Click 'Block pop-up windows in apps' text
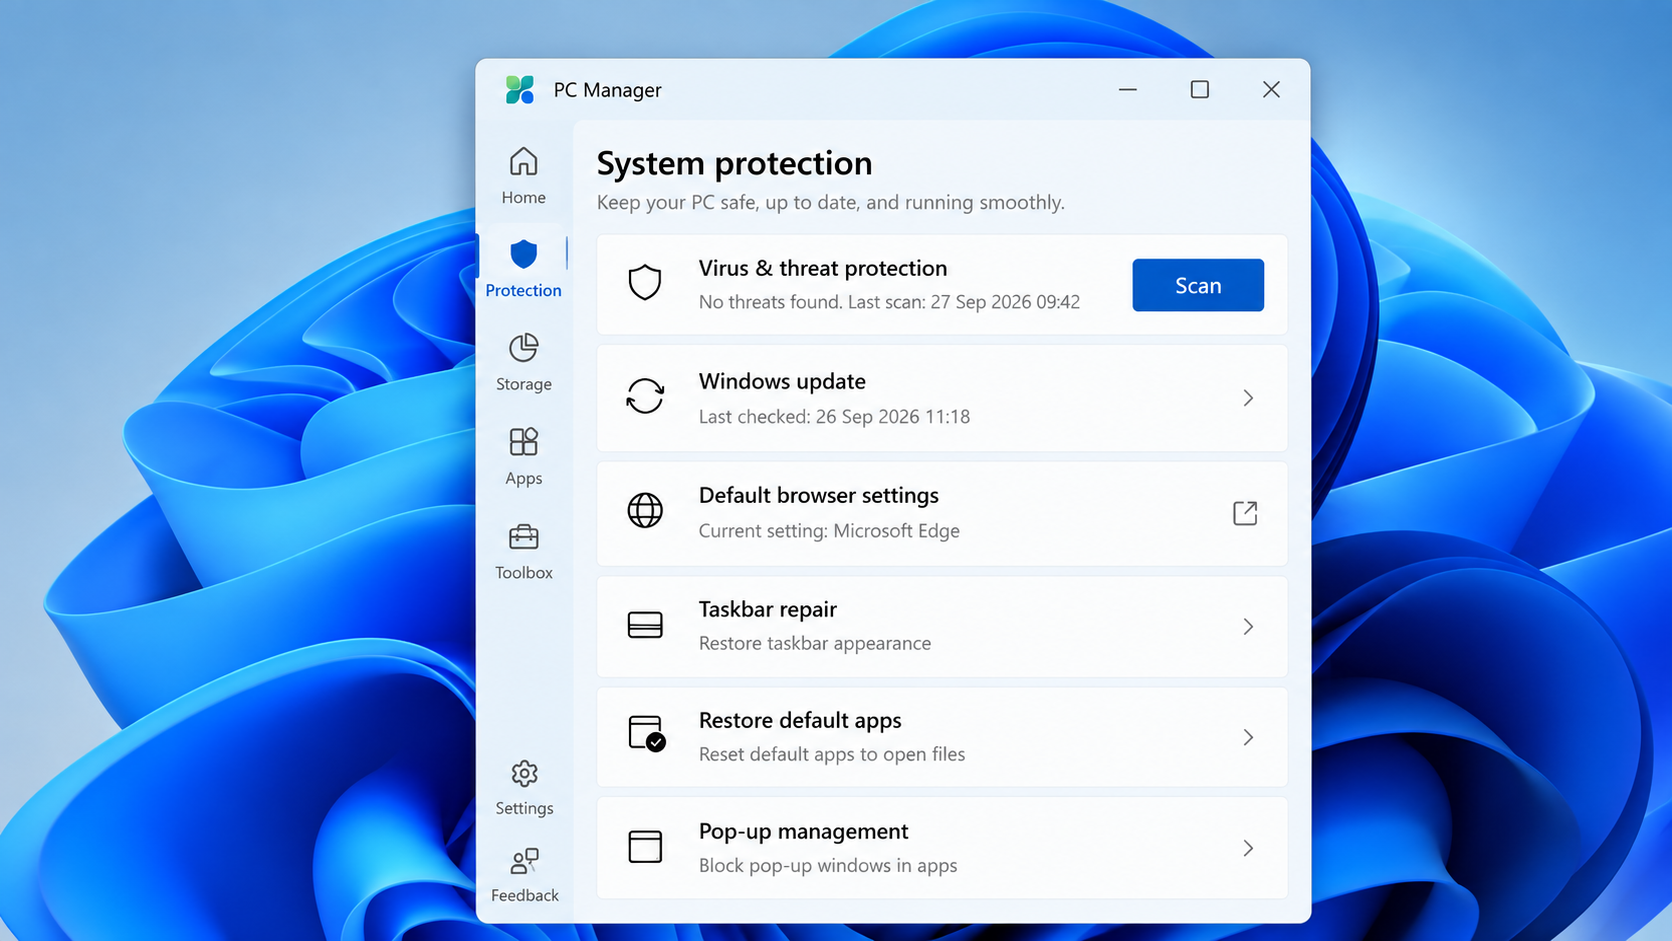This screenshot has height=941, width=1672. coord(828,865)
